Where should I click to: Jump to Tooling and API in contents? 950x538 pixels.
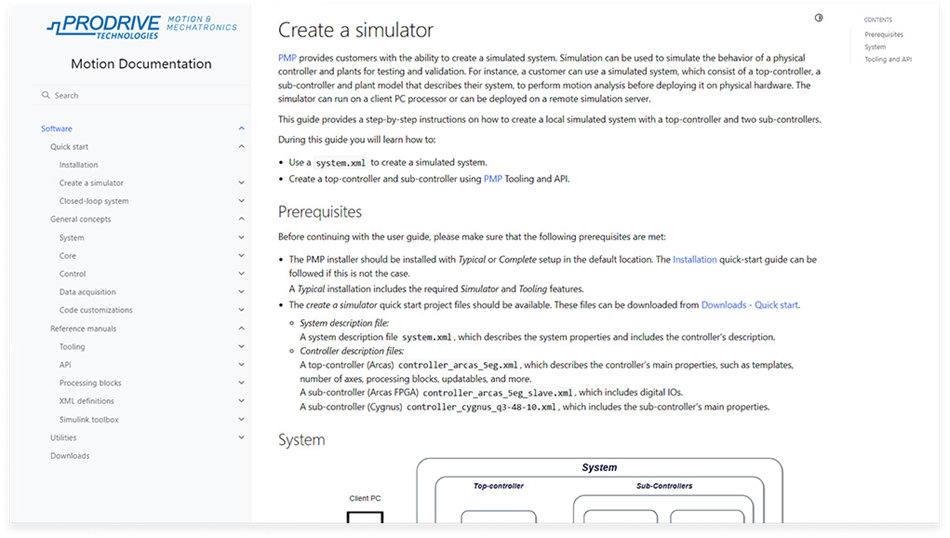pos(888,59)
